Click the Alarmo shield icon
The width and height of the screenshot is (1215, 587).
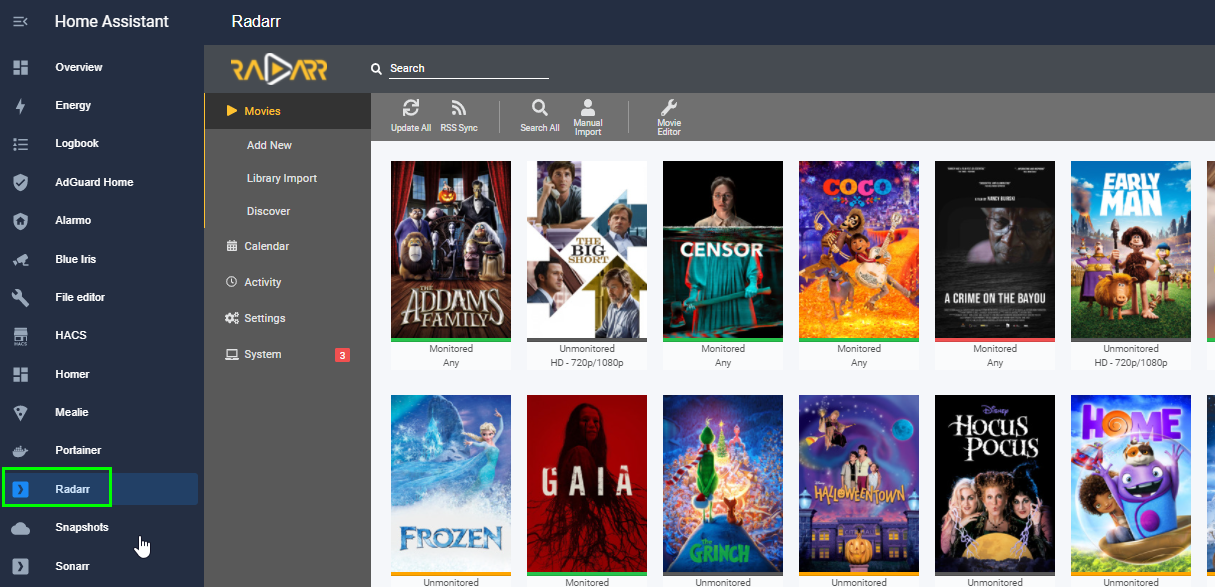[20, 220]
